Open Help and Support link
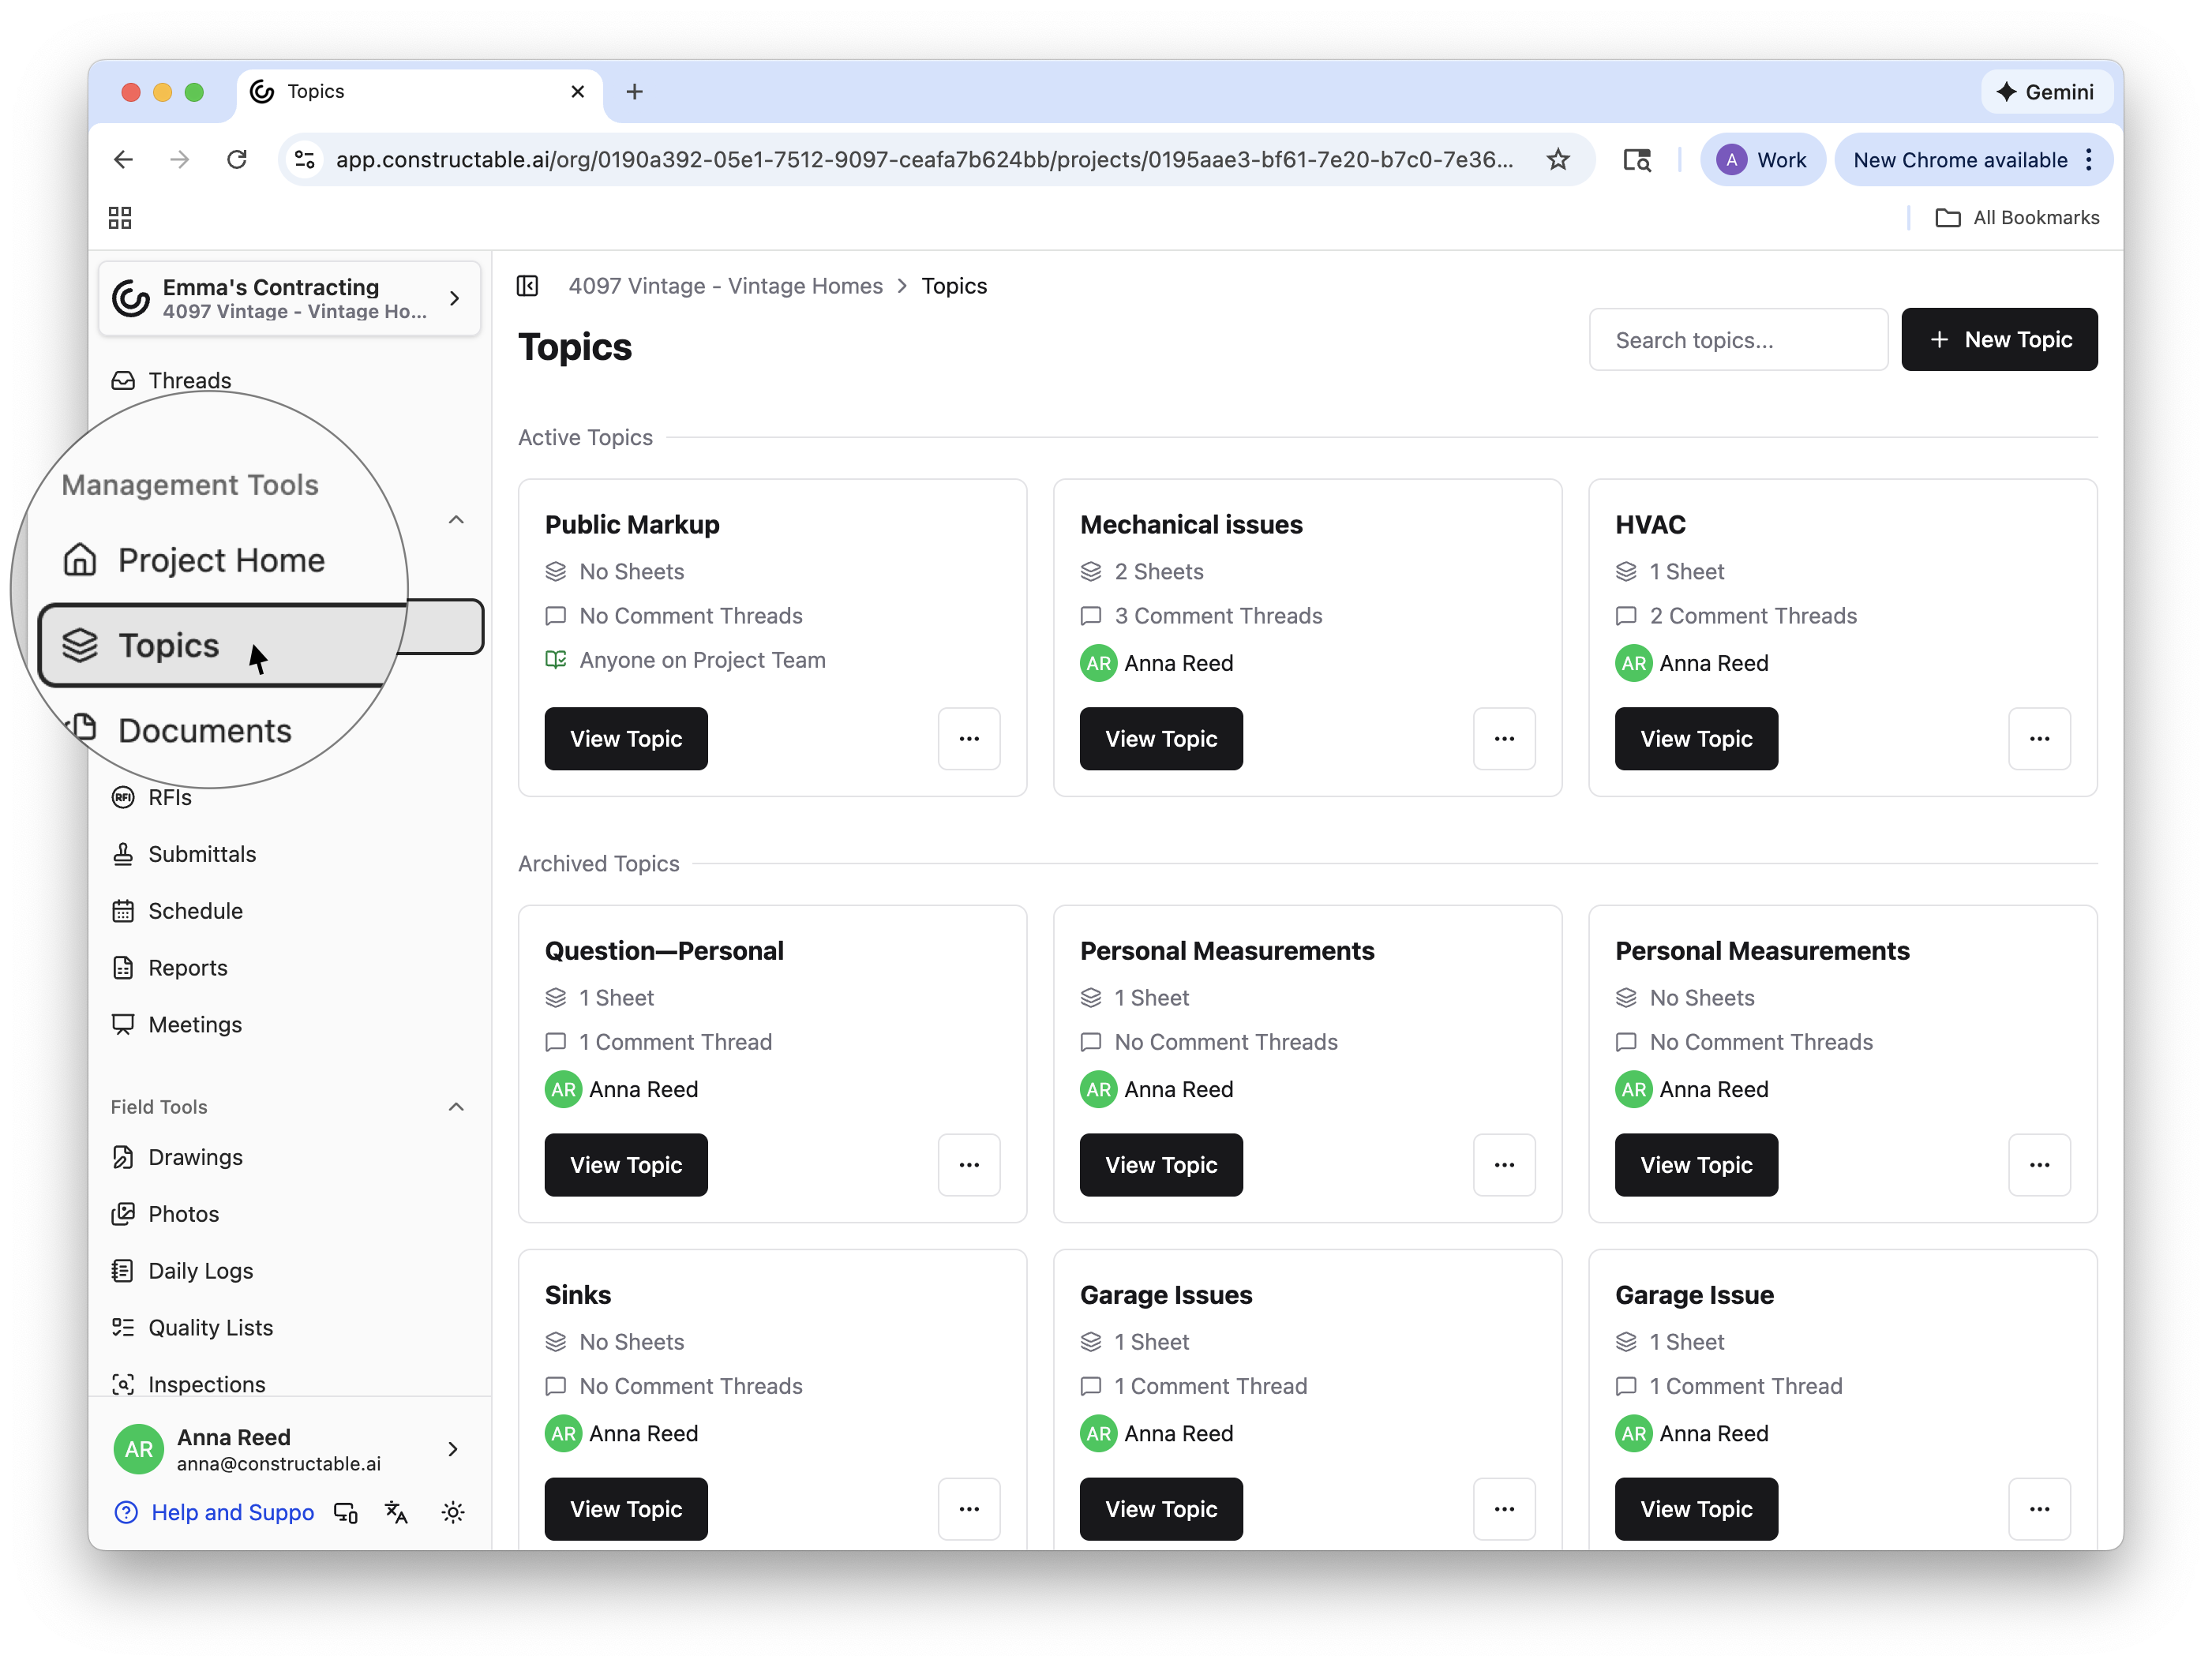This screenshot has height=1667, width=2212. click(214, 1512)
